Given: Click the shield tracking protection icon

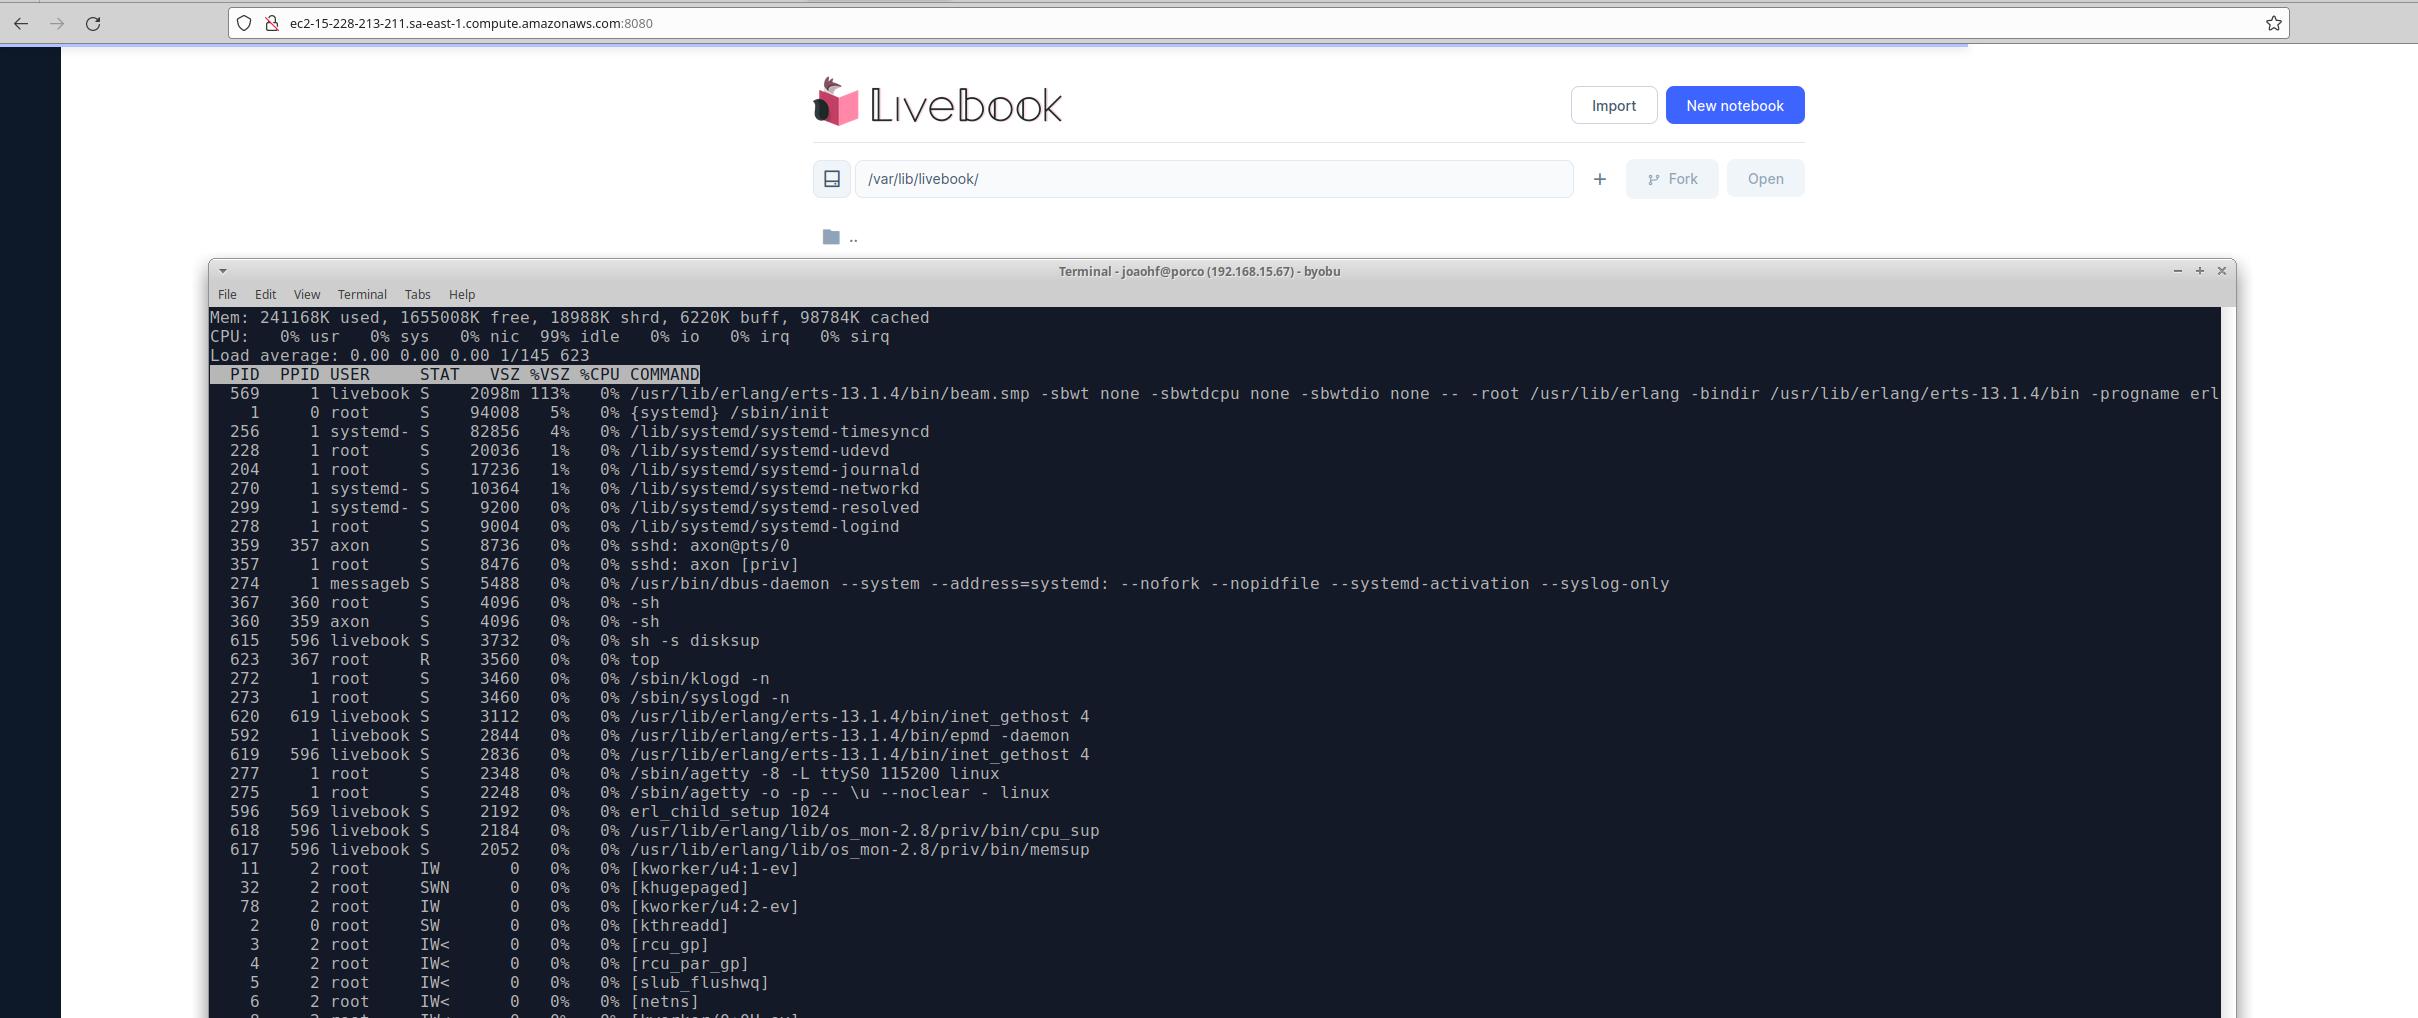Looking at the screenshot, I should pos(244,23).
